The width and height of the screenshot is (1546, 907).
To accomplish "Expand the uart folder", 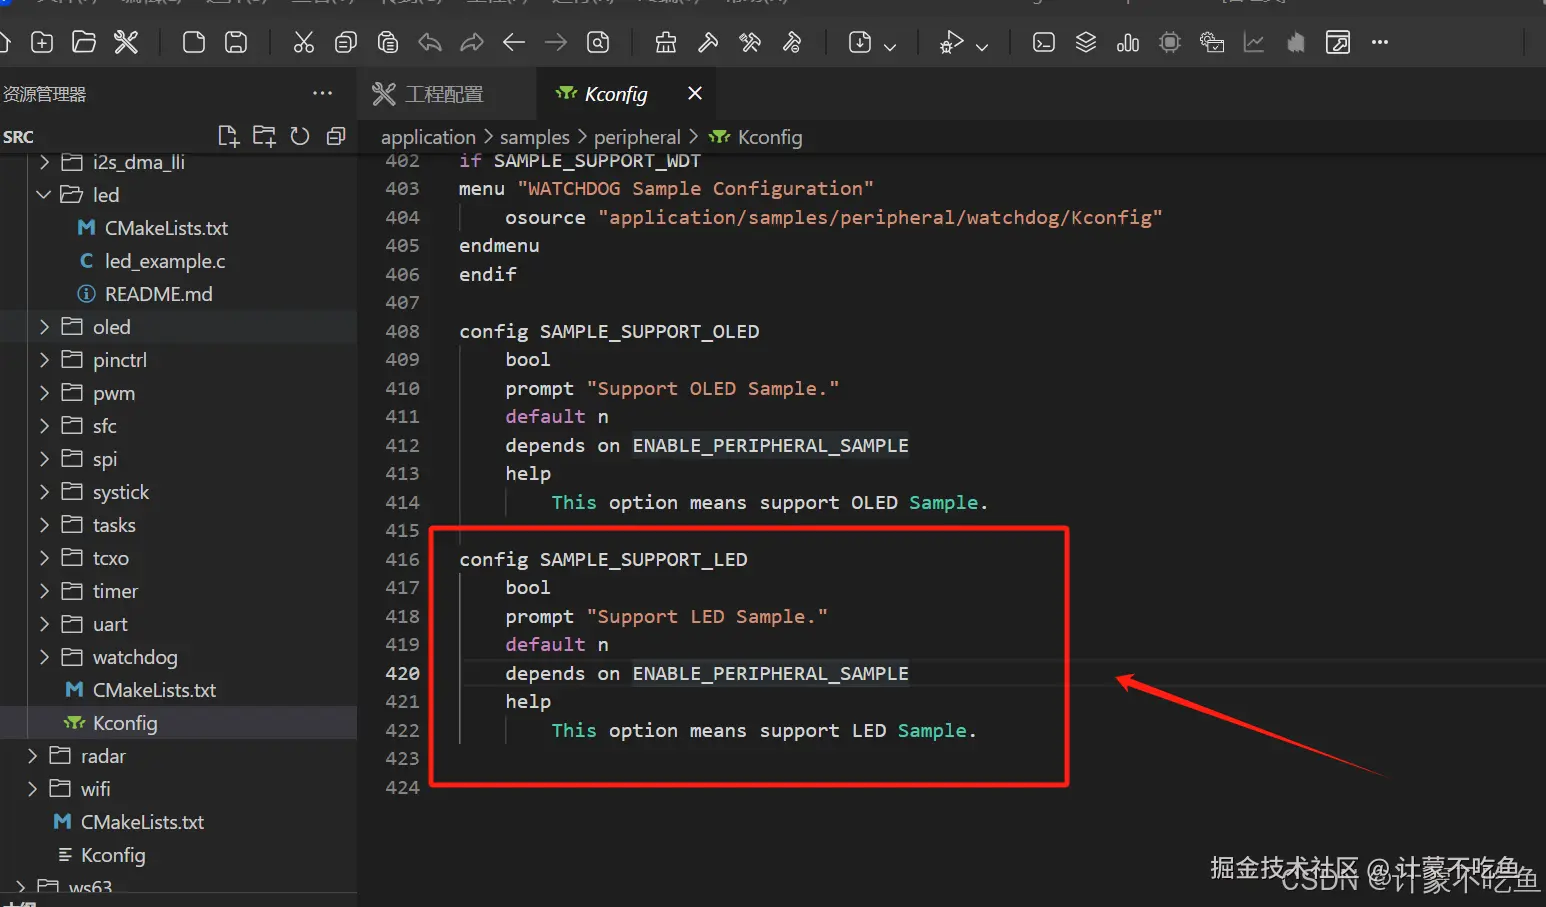I will click(x=44, y=624).
